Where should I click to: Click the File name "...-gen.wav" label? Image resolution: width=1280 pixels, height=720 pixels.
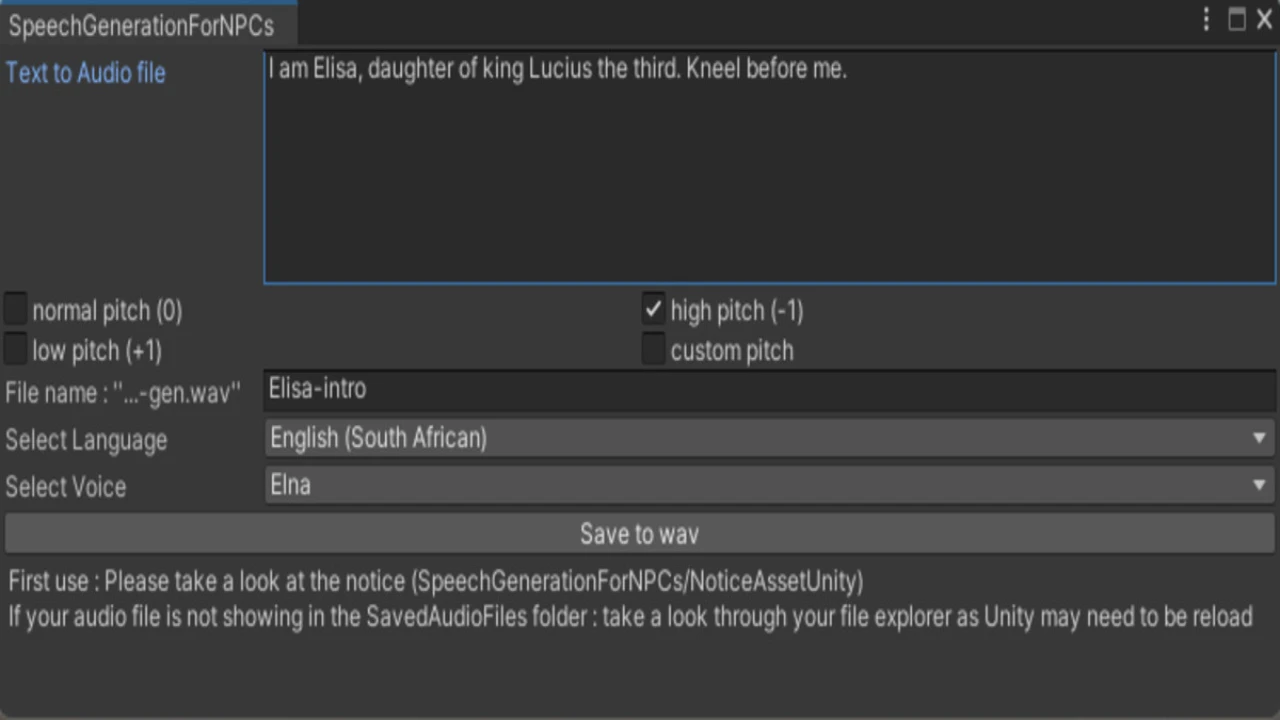[123, 392]
